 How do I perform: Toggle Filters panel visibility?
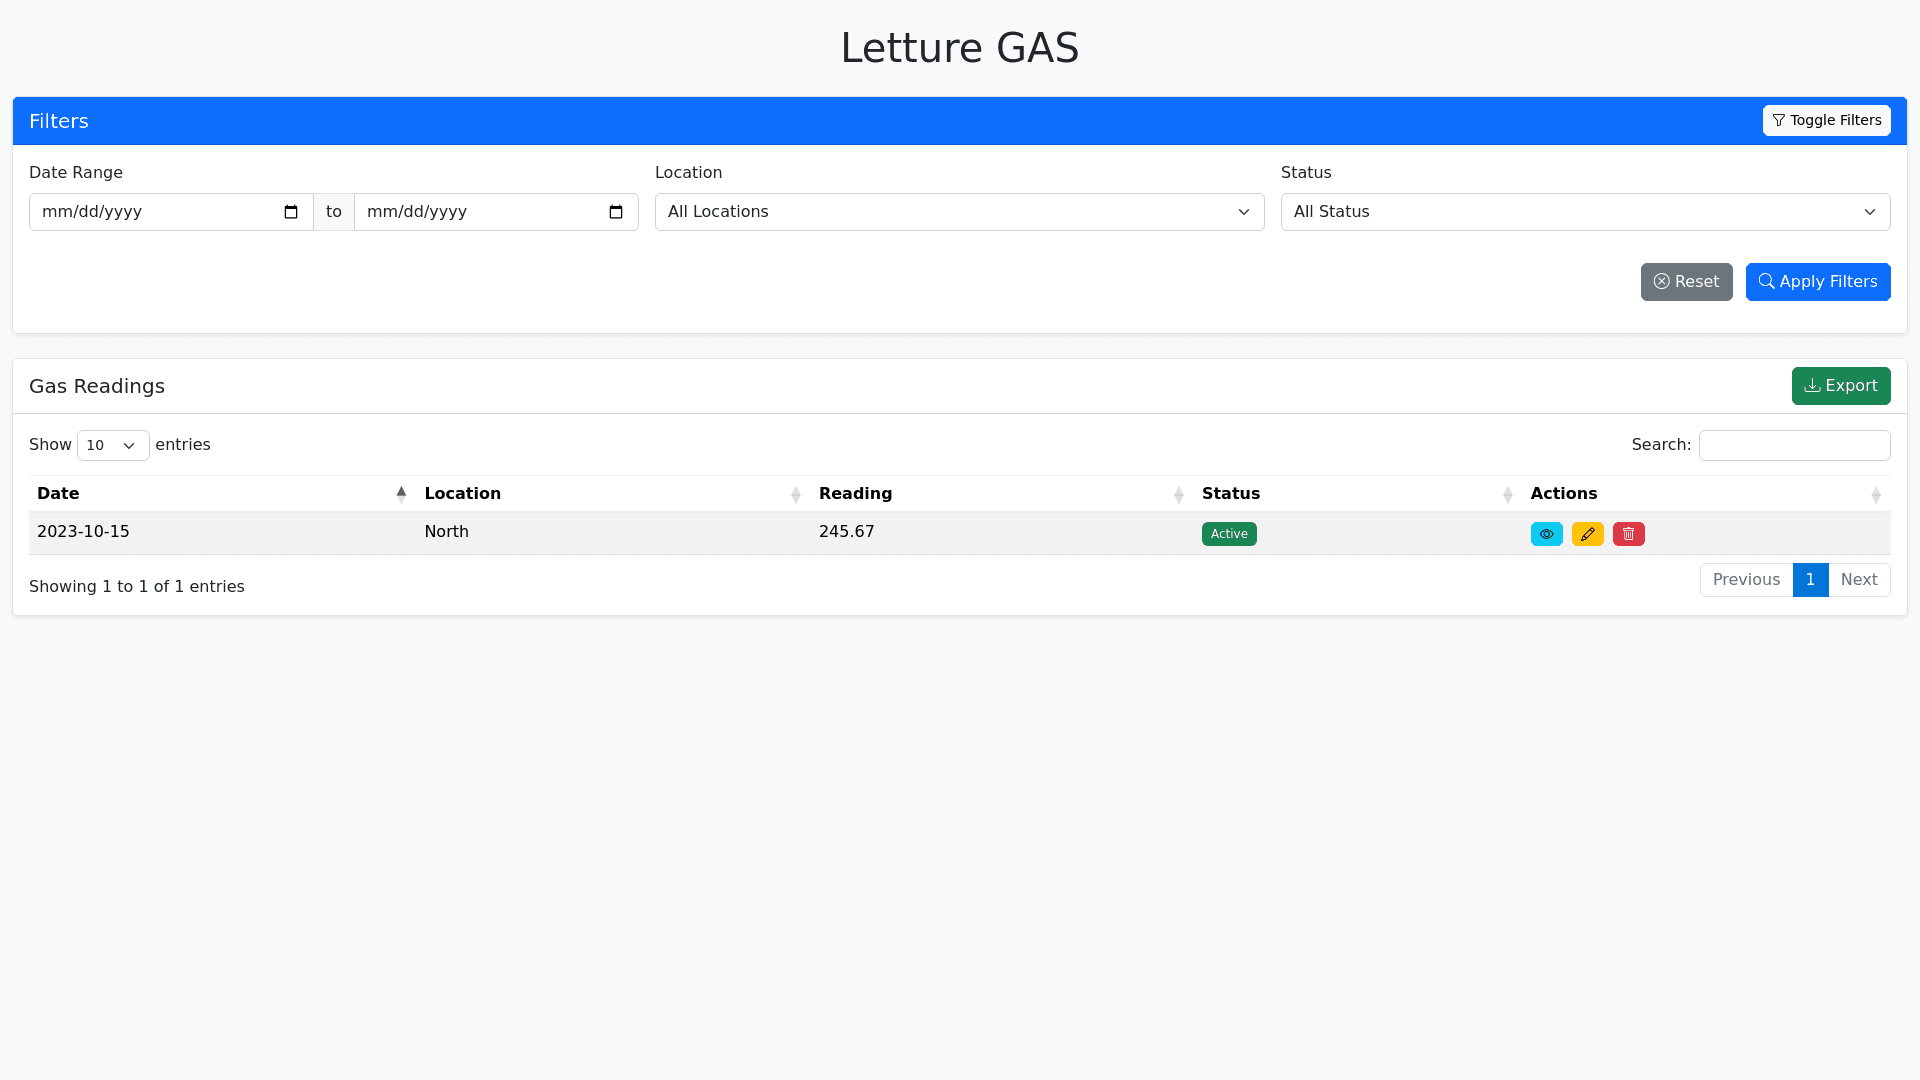click(1826, 120)
